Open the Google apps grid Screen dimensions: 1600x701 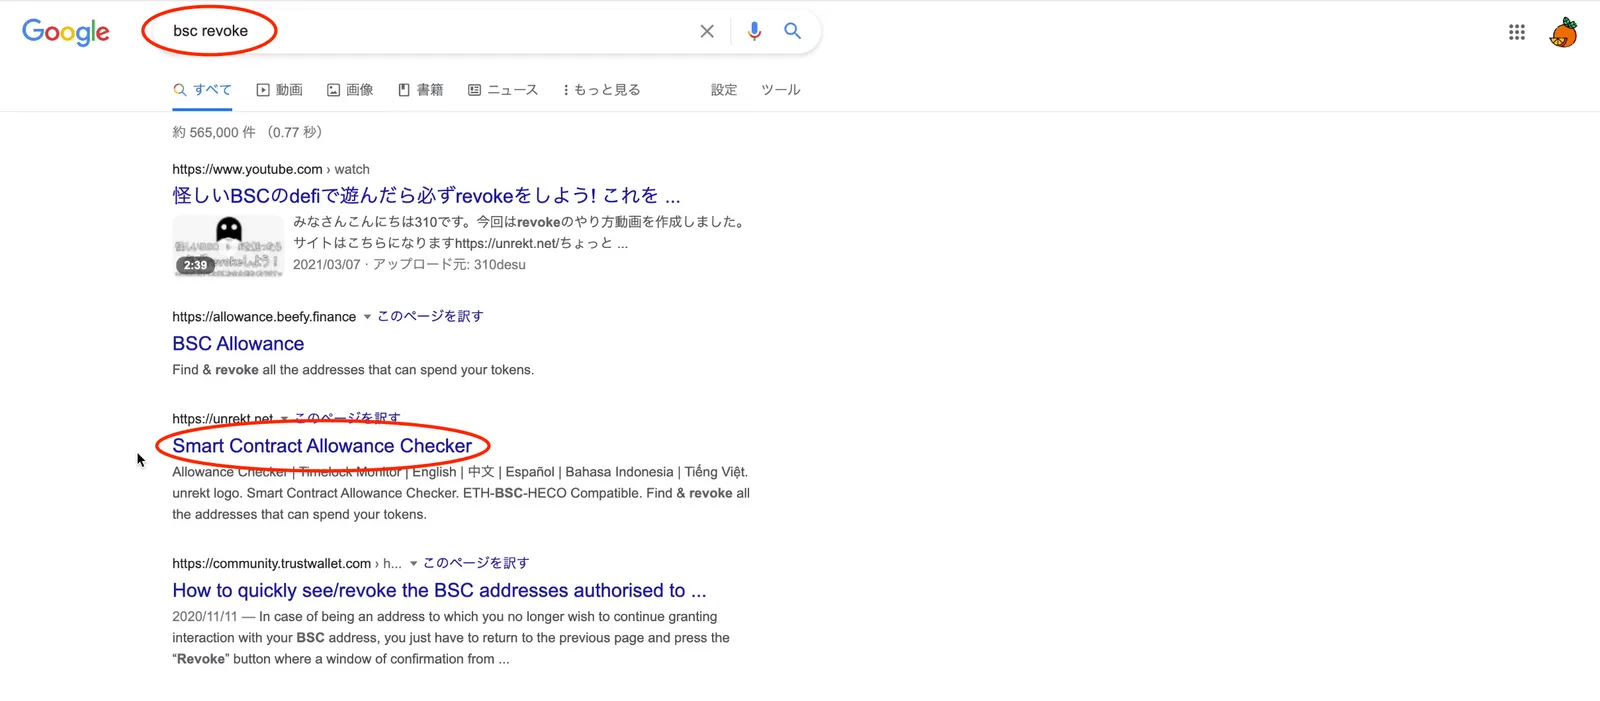pyautogui.click(x=1517, y=32)
